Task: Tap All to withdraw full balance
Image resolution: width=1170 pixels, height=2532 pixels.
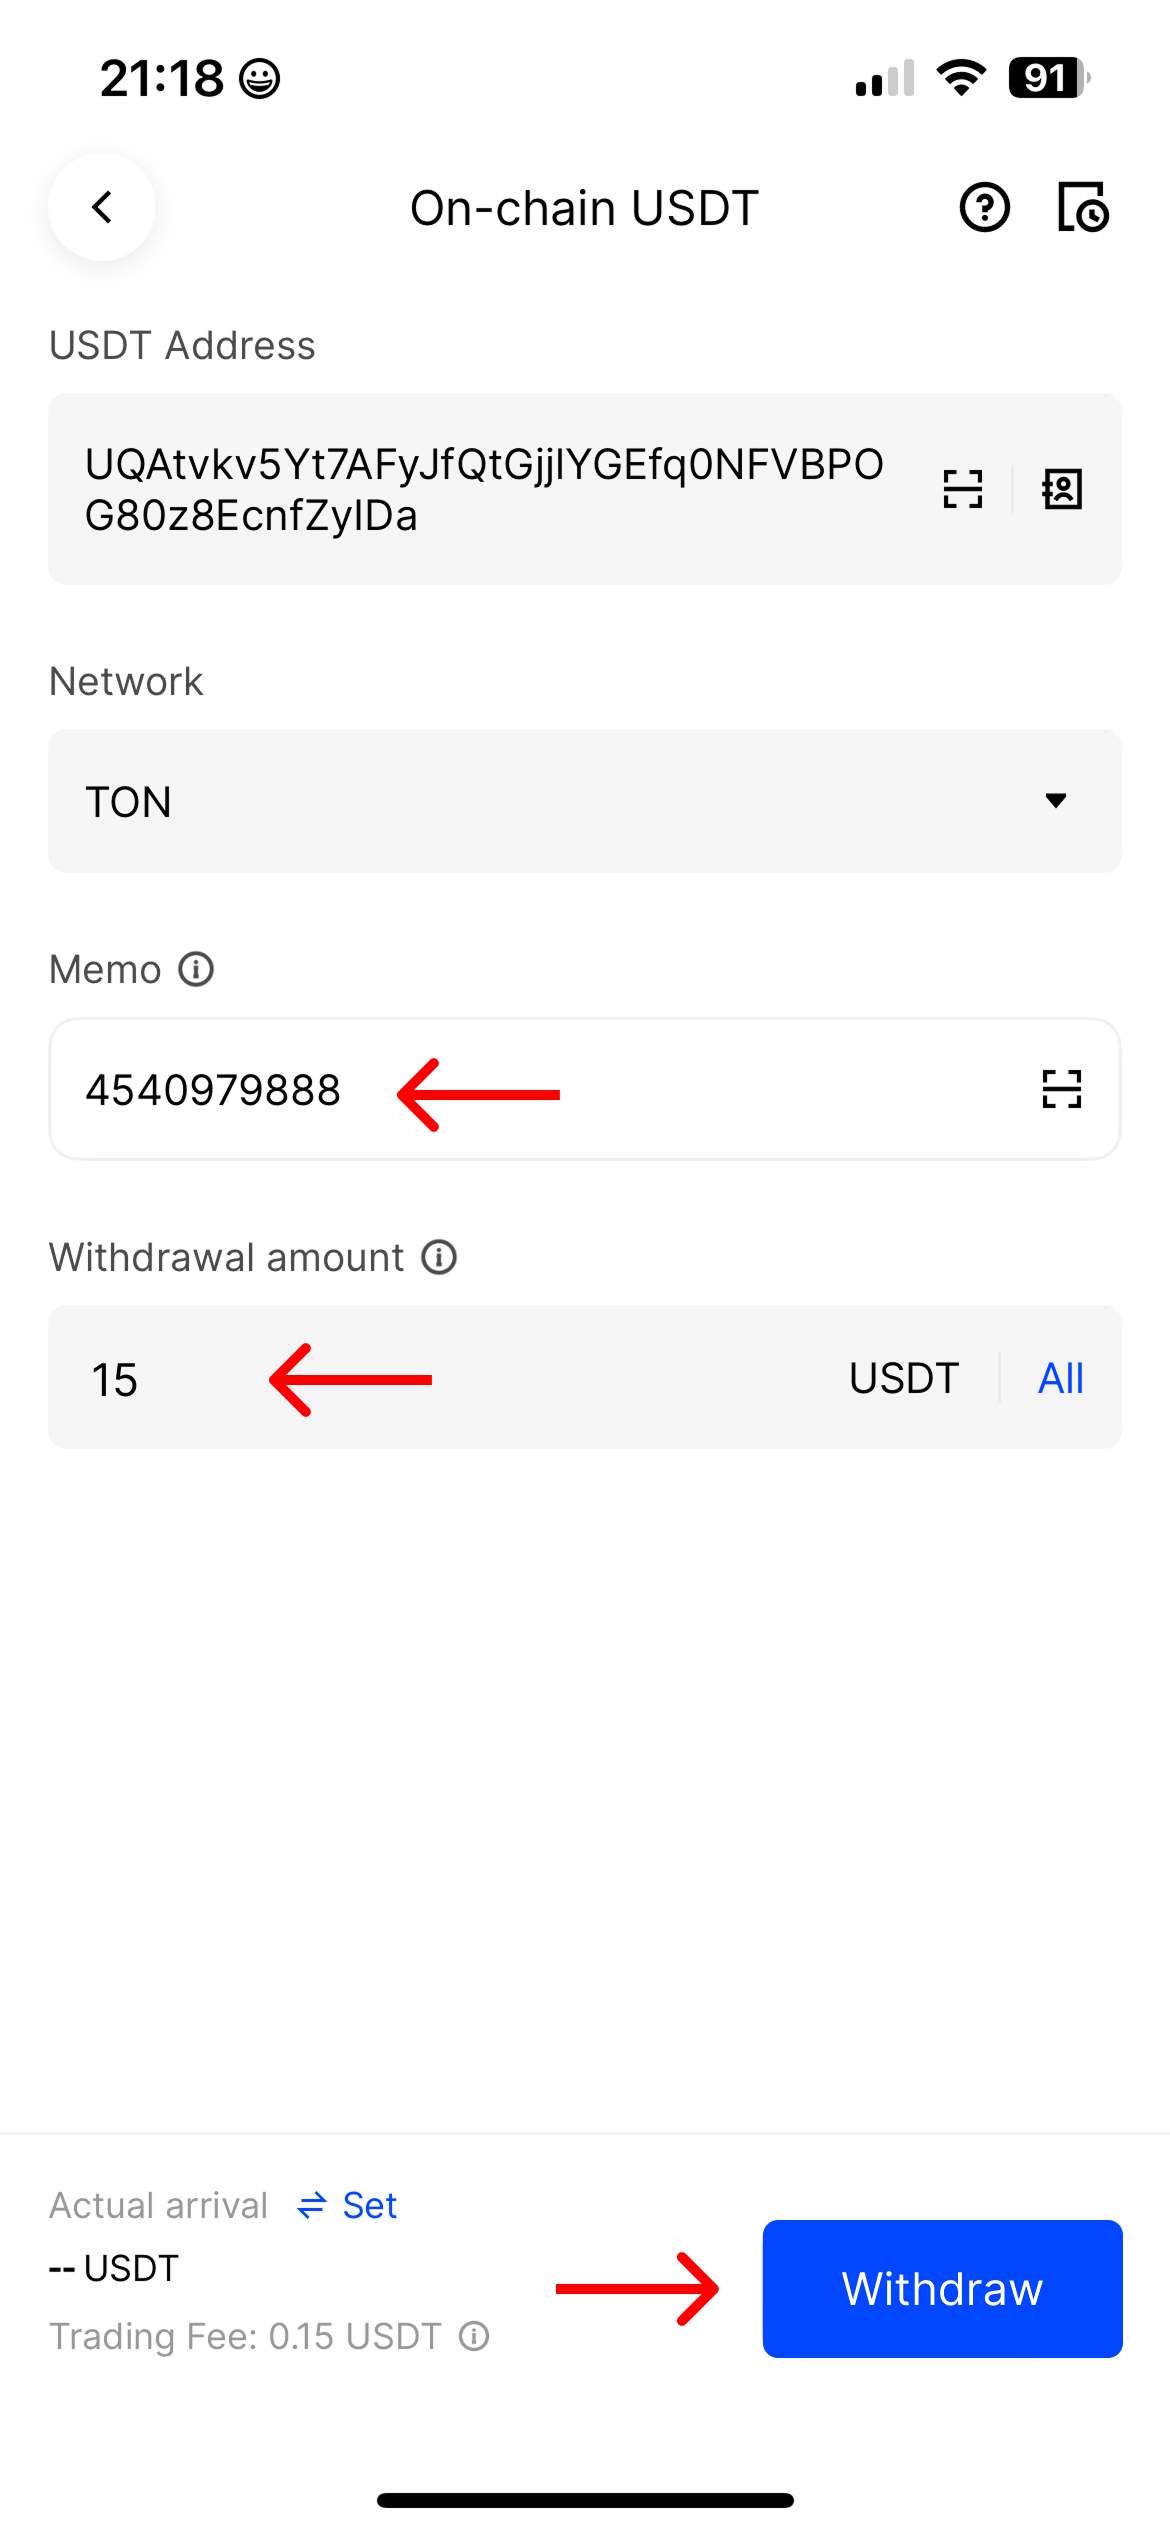Action: [1060, 1378]
